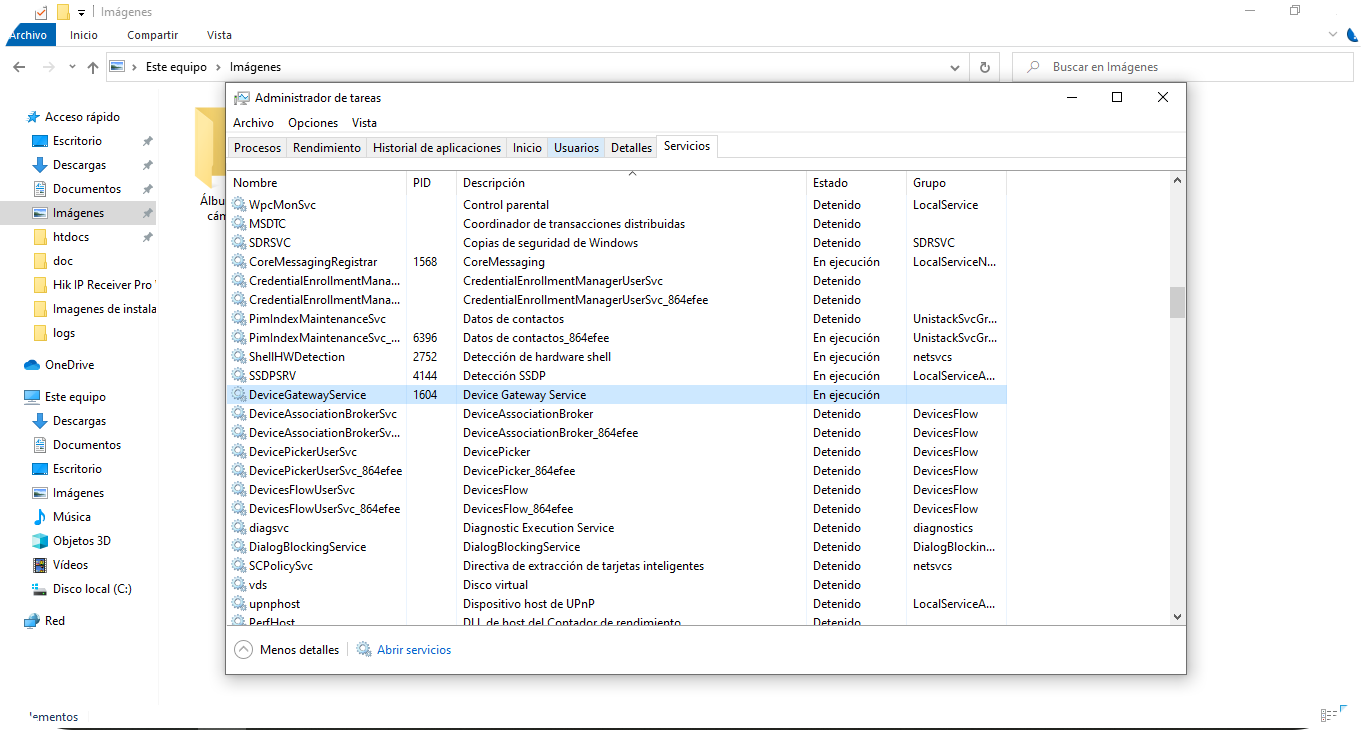Click the gear icon beside Abrir servicios
The image size is (1366, 730).
[x=364, y=650]
